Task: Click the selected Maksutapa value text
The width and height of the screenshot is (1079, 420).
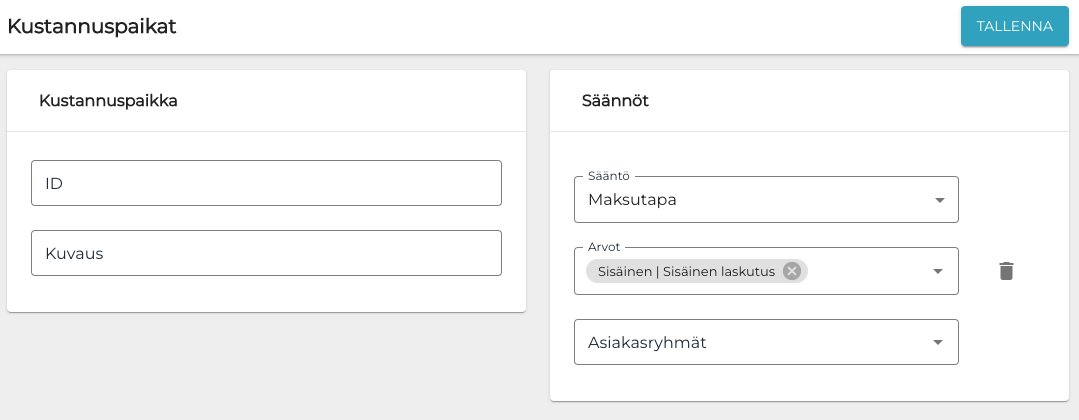Action: pyautogui.click(x=632, y=200)
